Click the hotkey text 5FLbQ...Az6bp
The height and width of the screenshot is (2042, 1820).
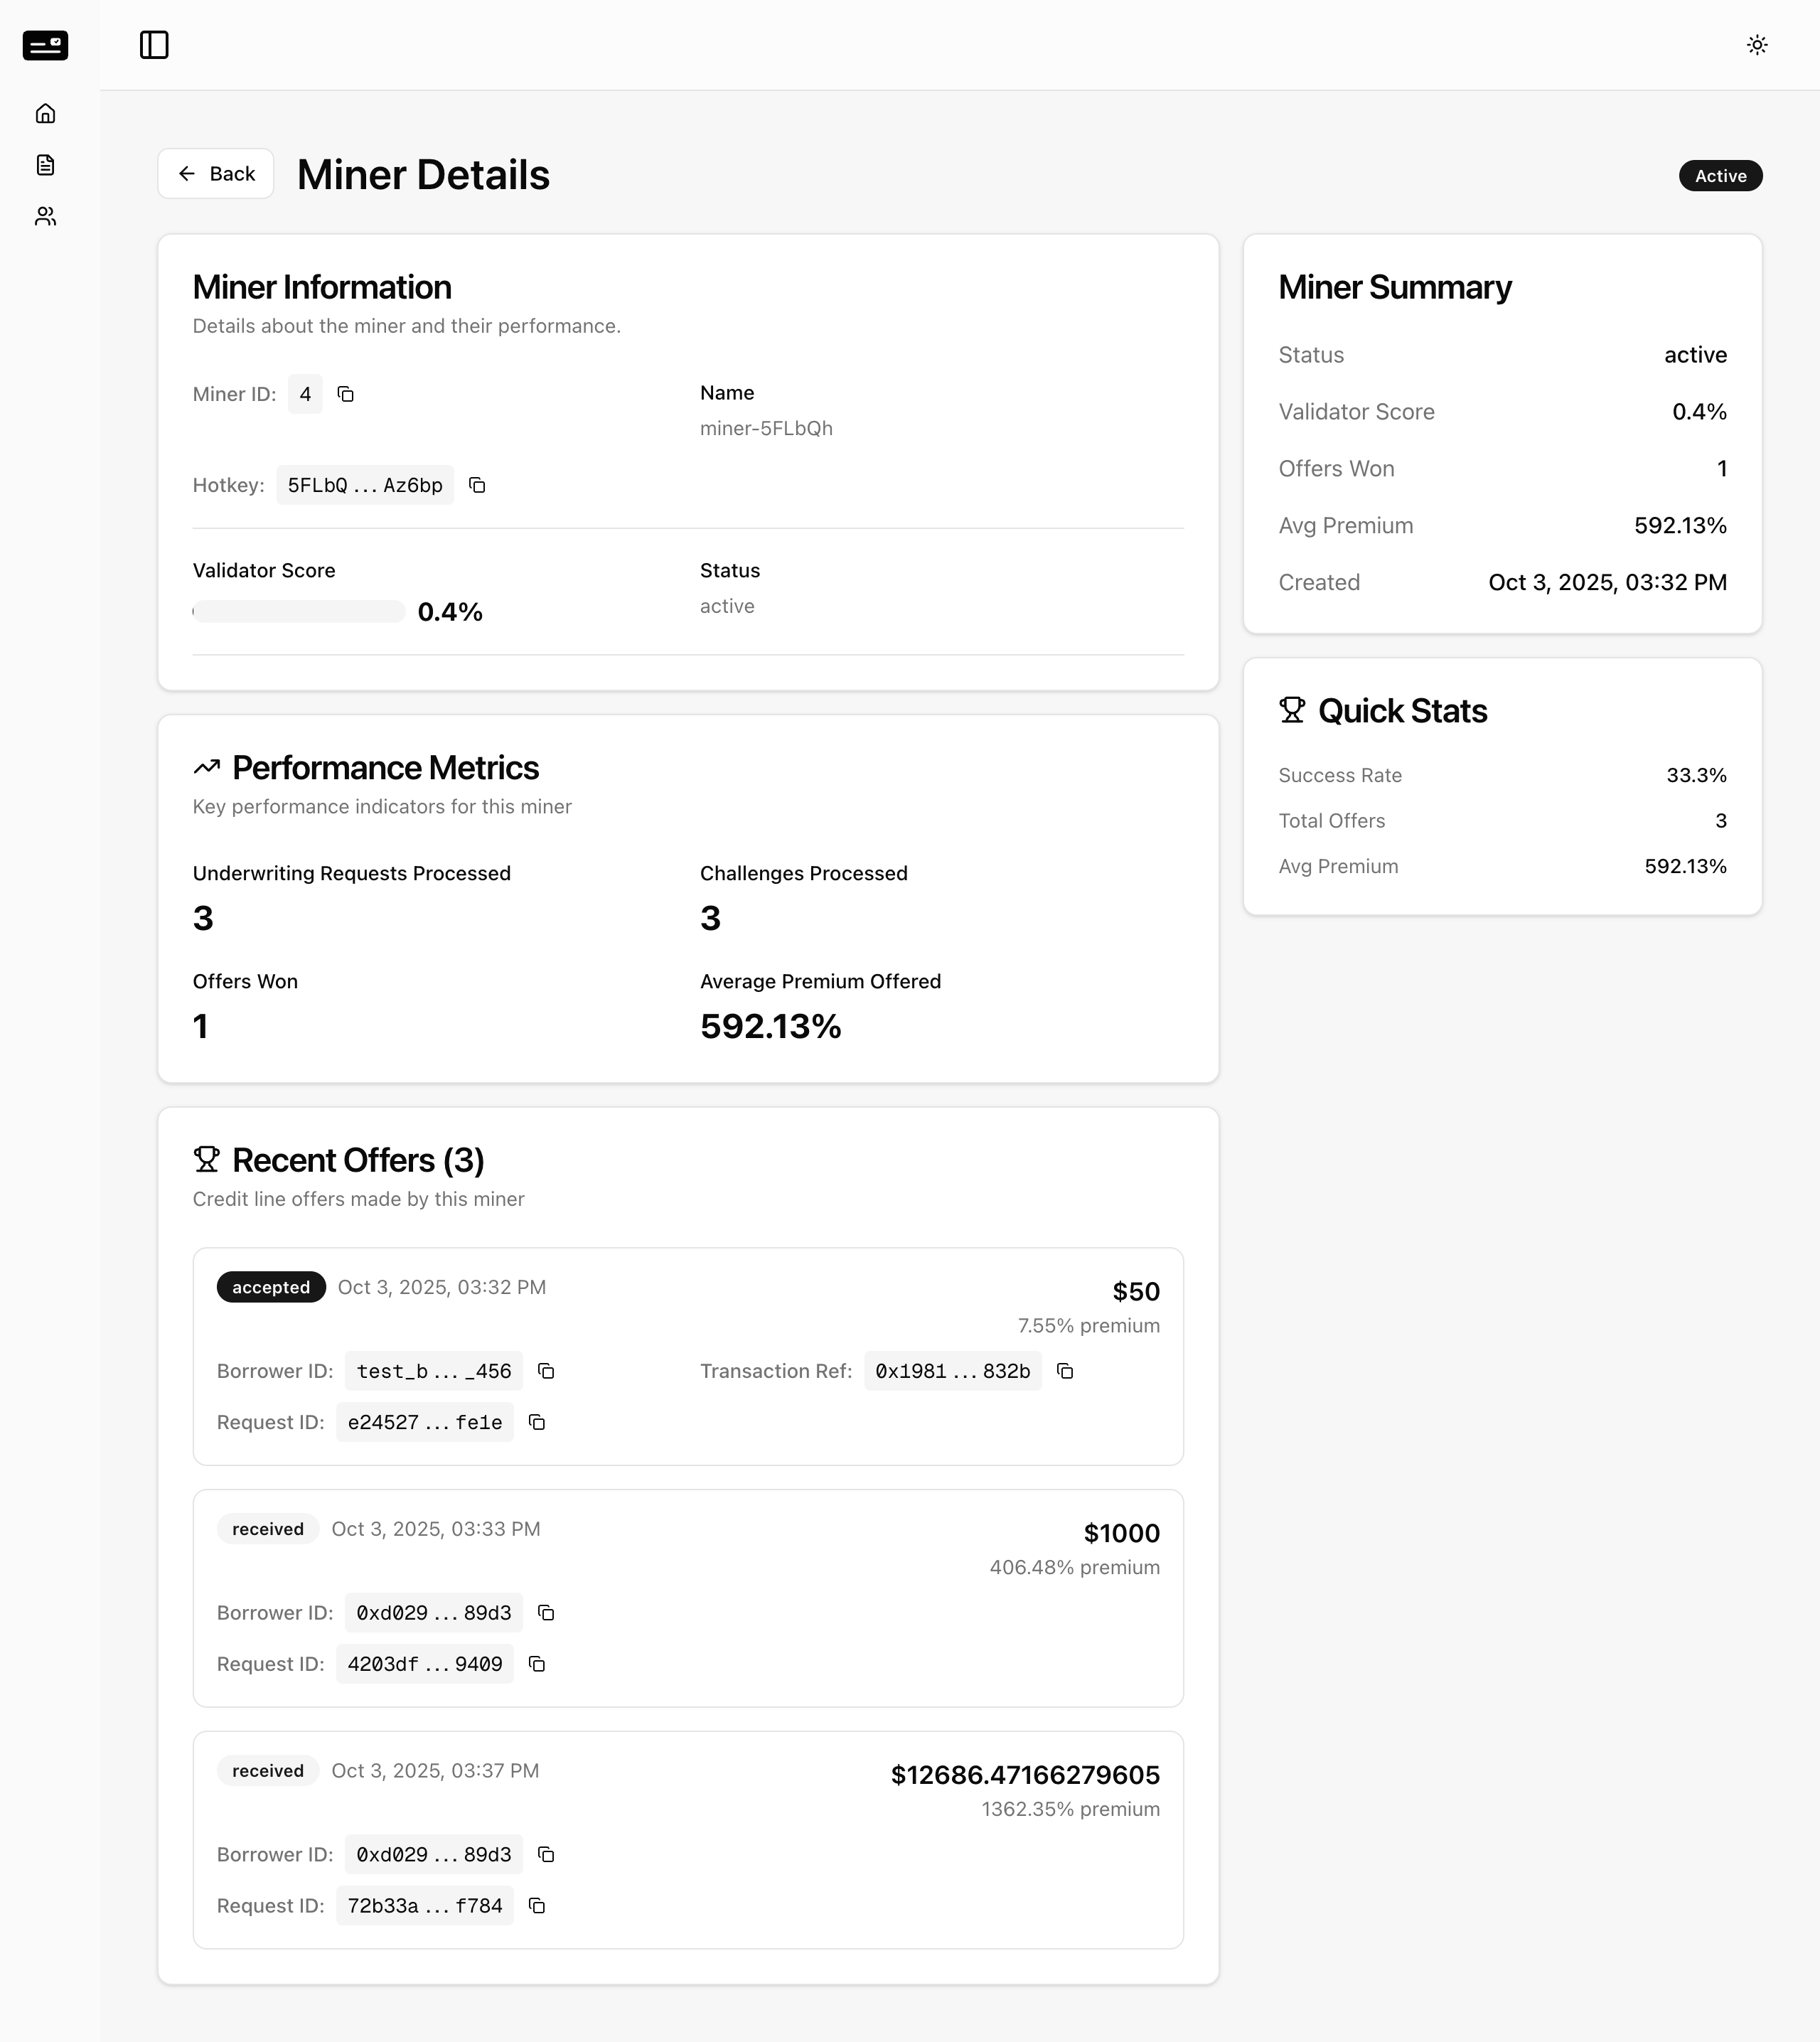(x=365, y=485)
